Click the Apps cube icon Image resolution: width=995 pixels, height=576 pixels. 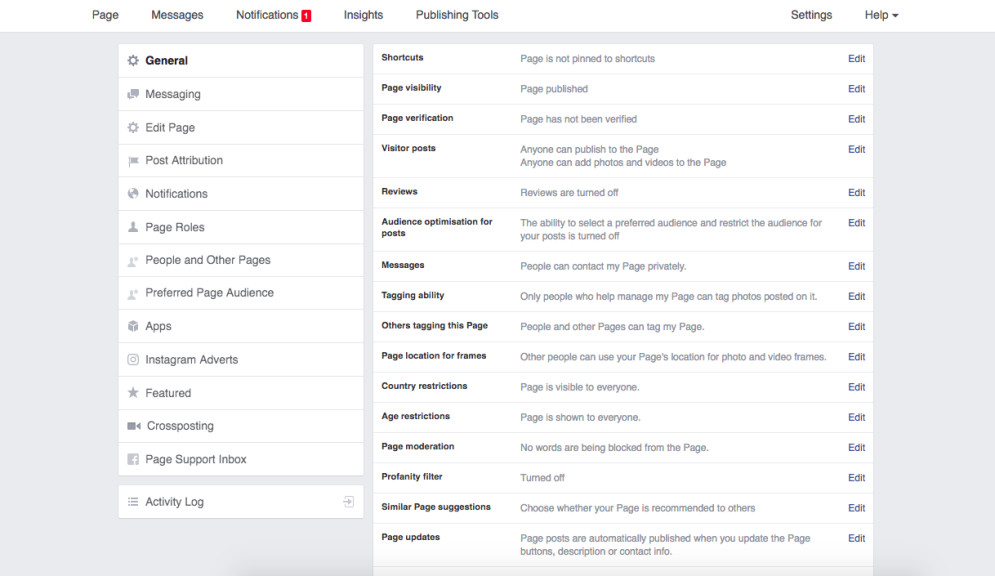133,326
